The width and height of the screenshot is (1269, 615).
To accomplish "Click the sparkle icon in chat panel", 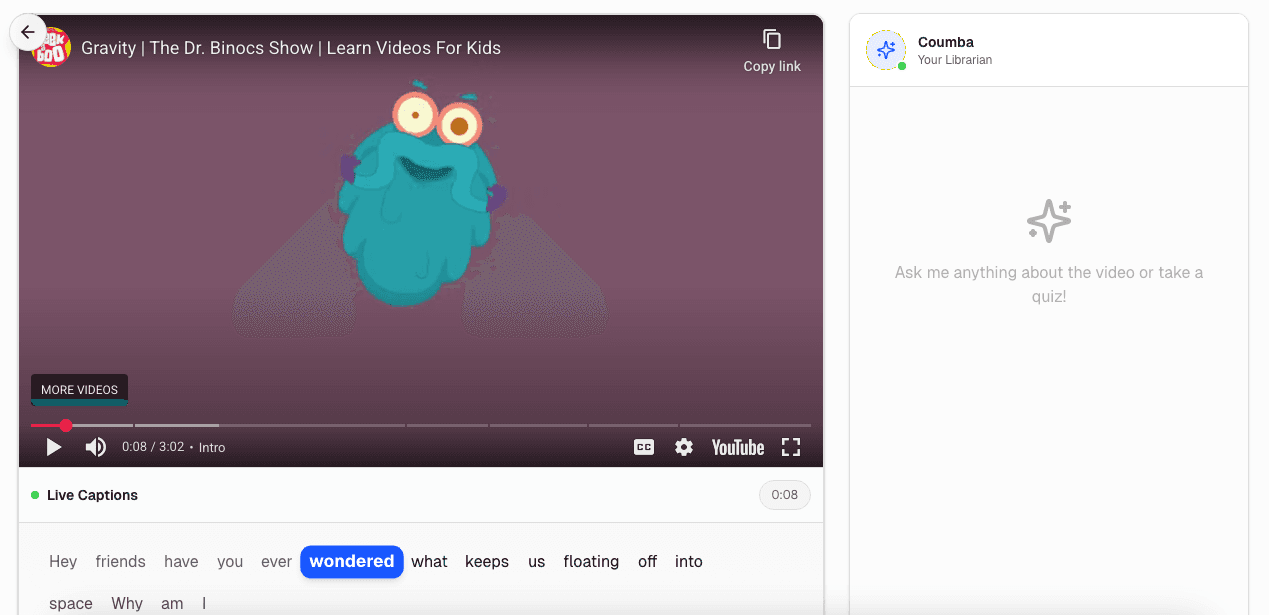I will pyautogui.click(x=1049, y=221).
